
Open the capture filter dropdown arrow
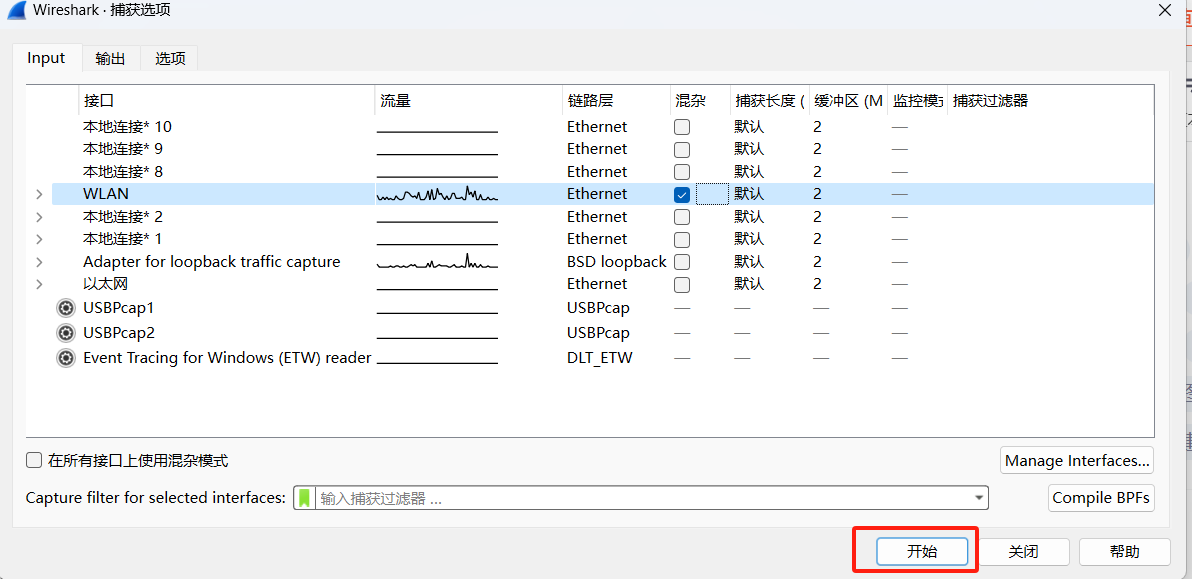click(978, 498)
